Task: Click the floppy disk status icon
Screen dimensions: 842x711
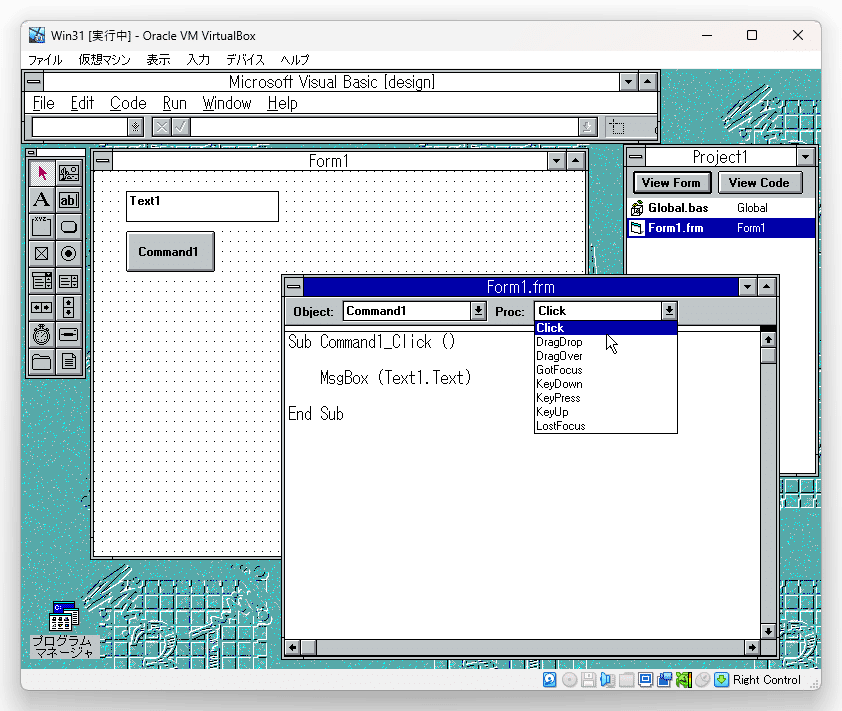Action: click(588, 680)
